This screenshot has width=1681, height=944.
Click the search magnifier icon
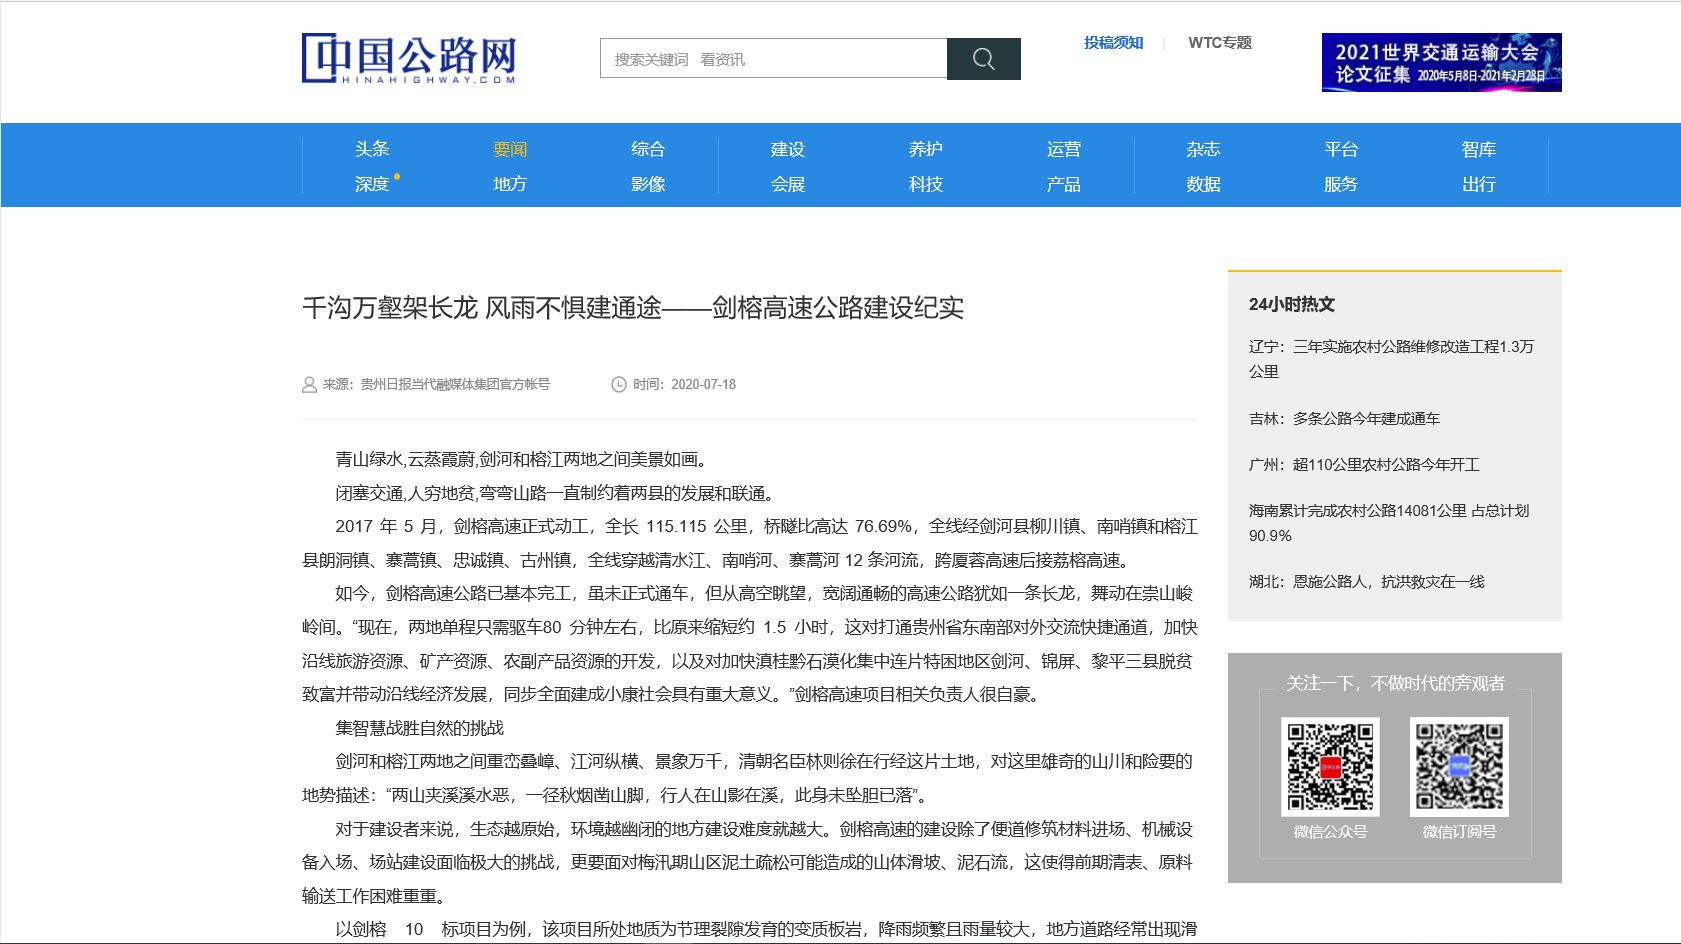983,59
